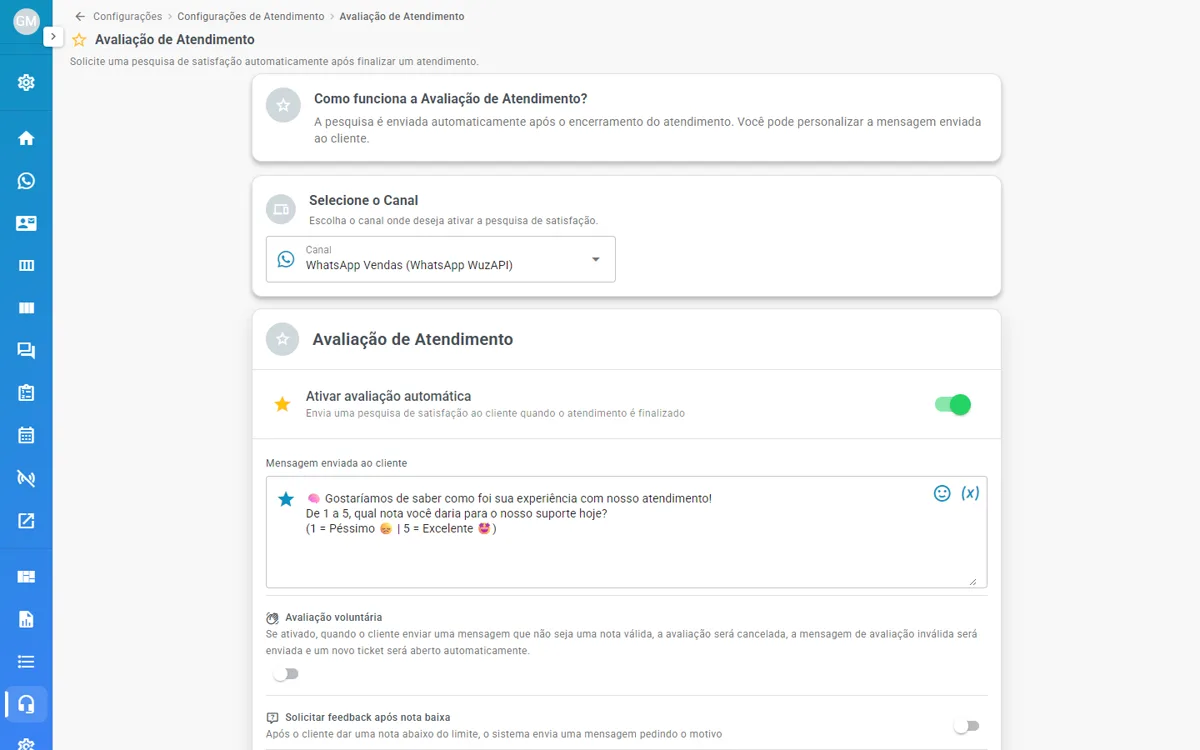This screenshot has height=750, width=1200.
Task: Click 'Ativar avaliação automática' label
Action: point(388,396)
